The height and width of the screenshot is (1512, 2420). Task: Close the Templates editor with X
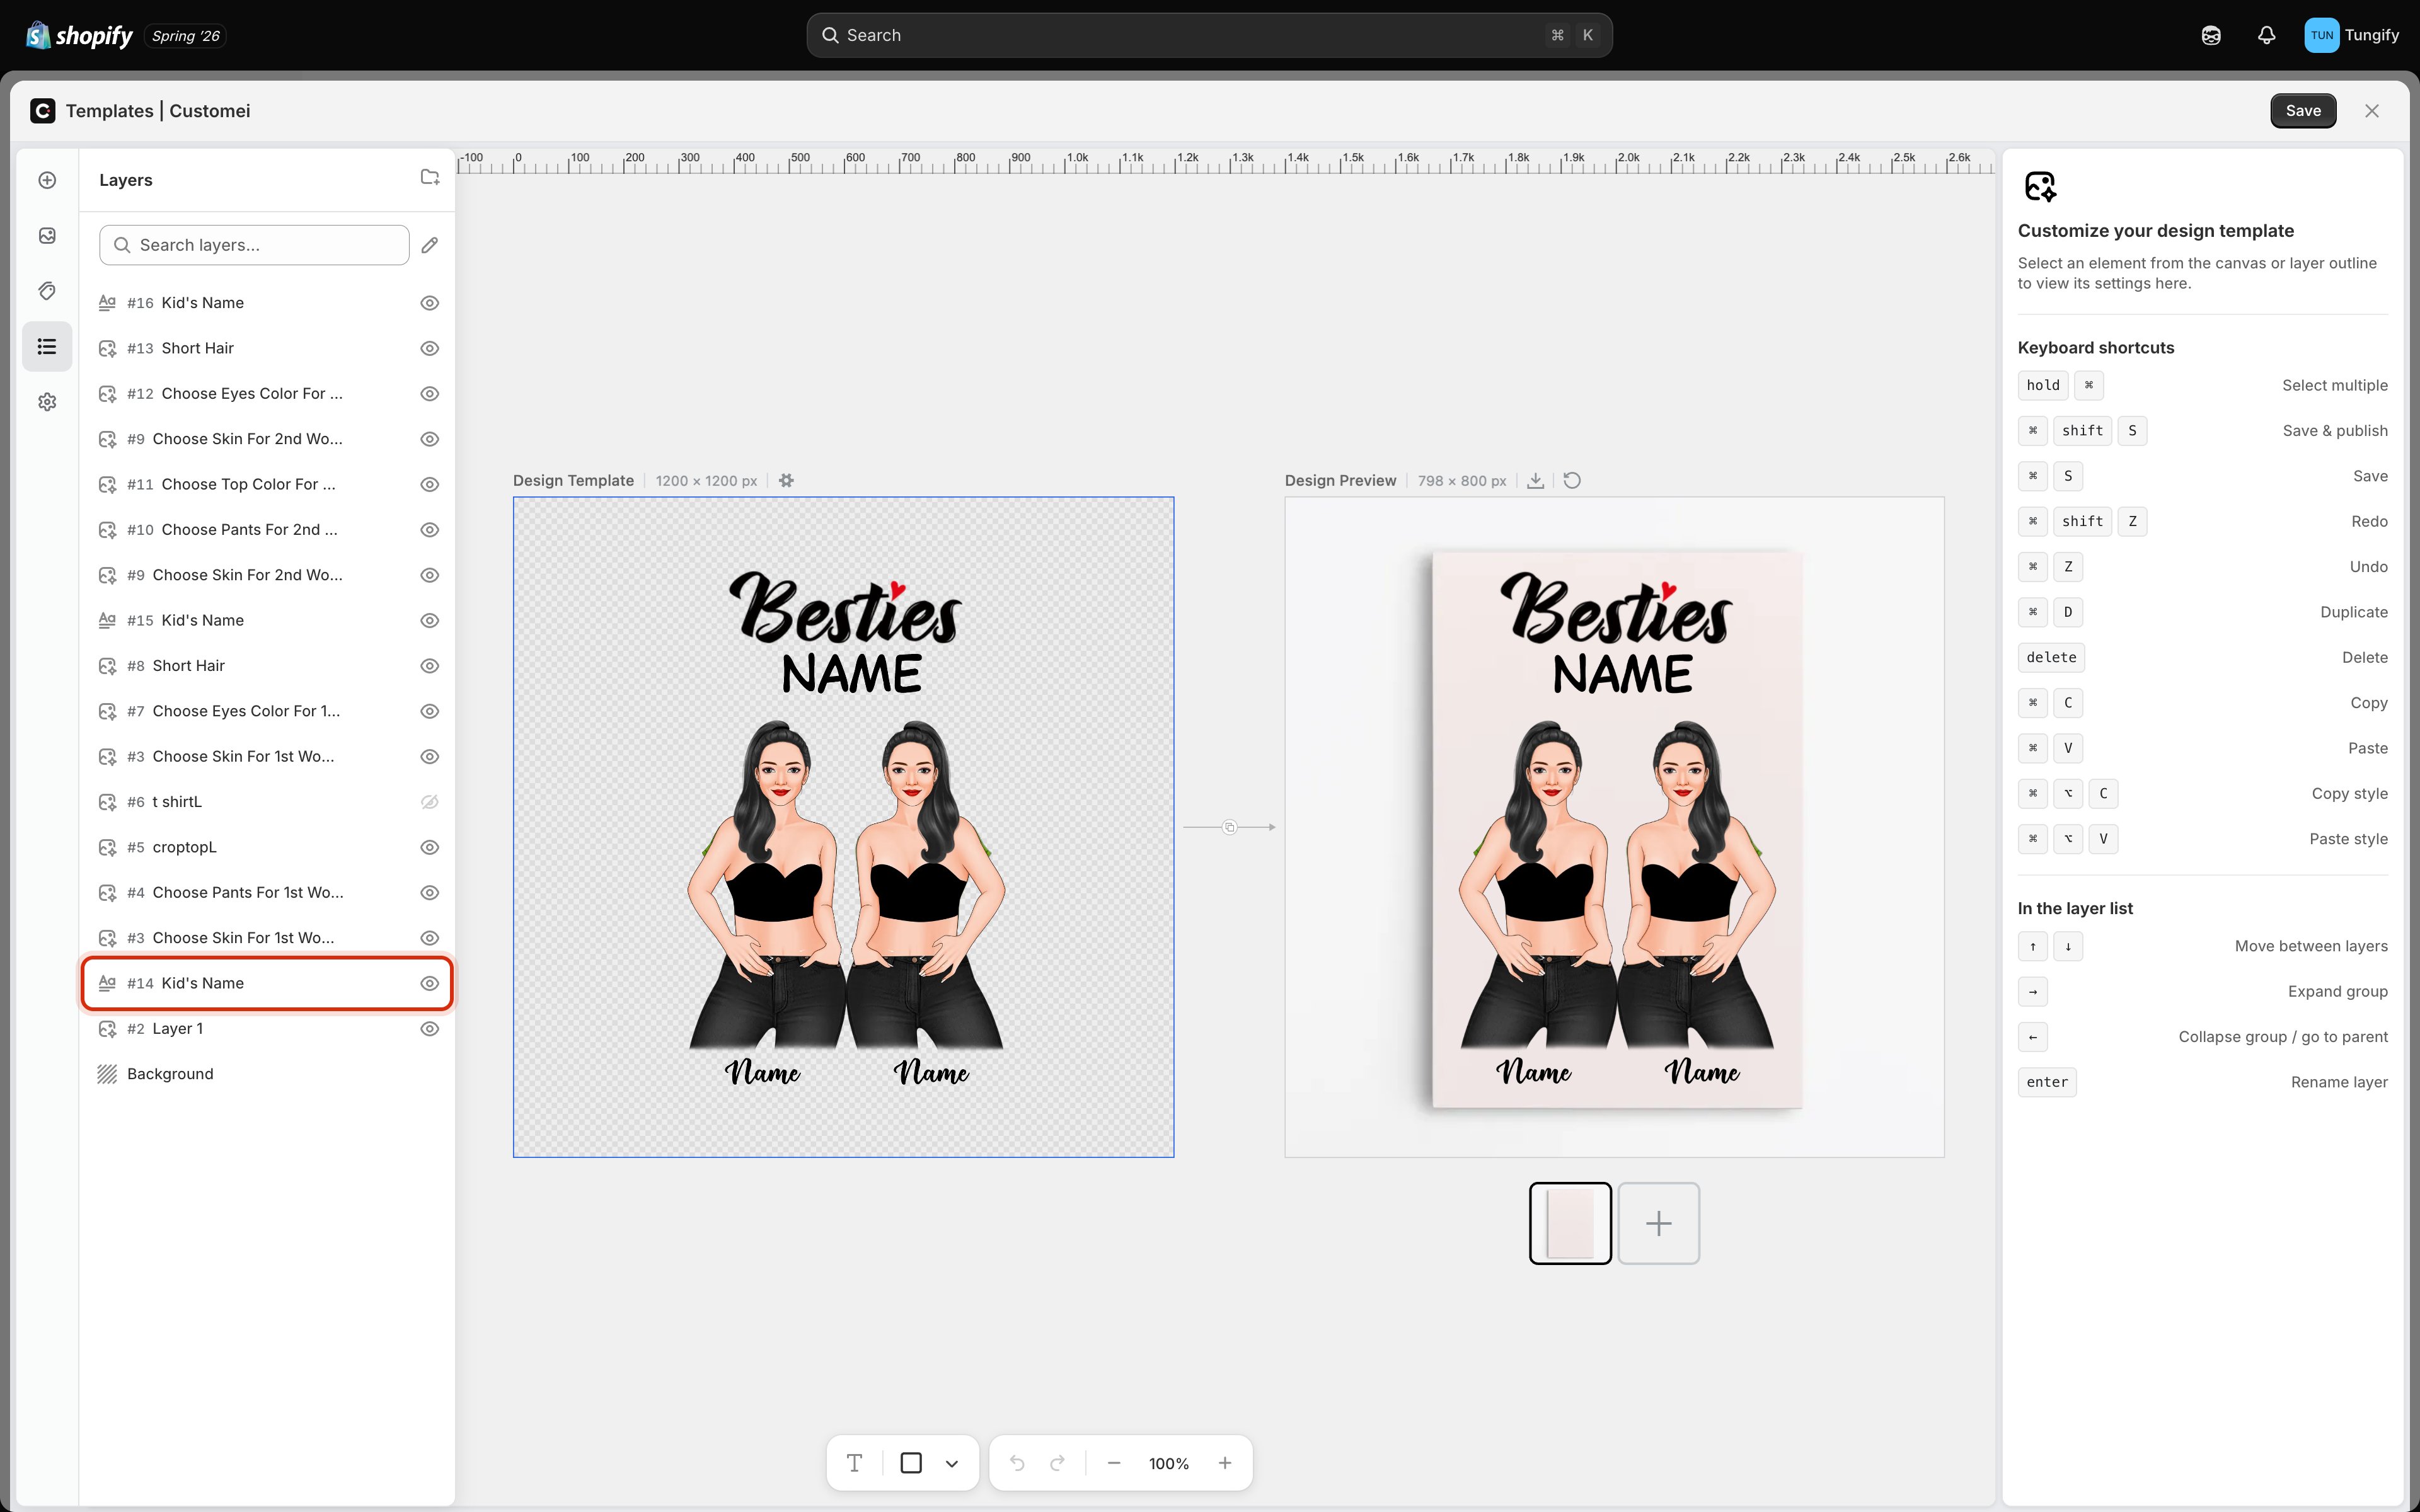click(x=2372, y=111)
